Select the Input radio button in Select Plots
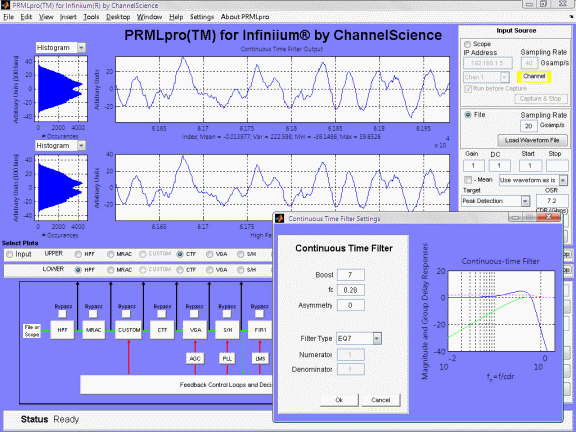This screenshot has width=576, height=432. (x=10, y=254)
